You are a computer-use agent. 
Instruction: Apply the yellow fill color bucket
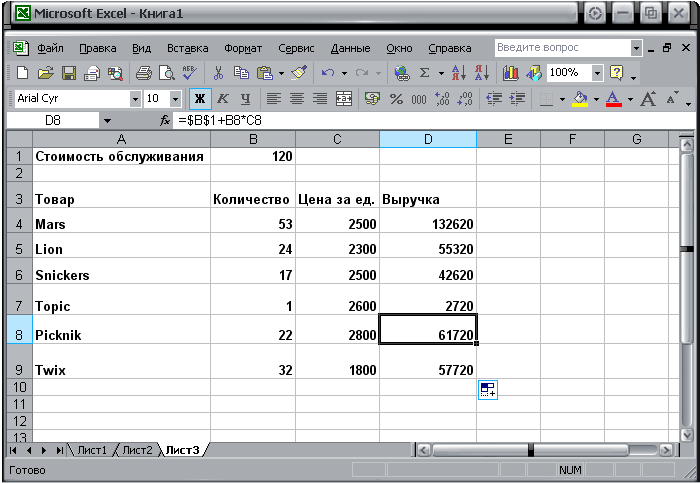[x=580, y=99]
